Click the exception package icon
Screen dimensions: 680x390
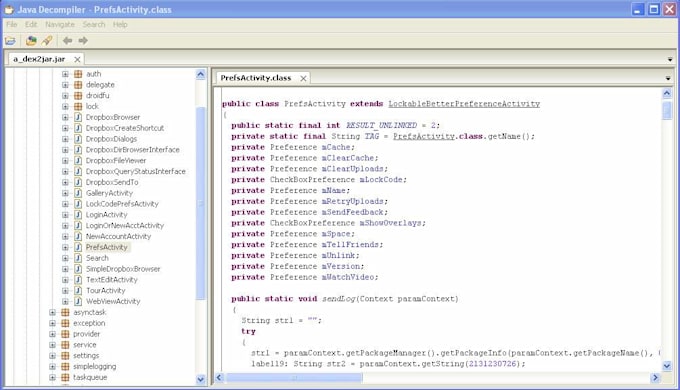tap(65, 323)
